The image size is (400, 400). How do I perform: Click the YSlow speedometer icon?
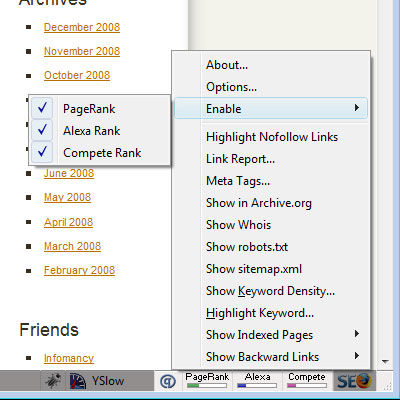[x=78, y=381]
